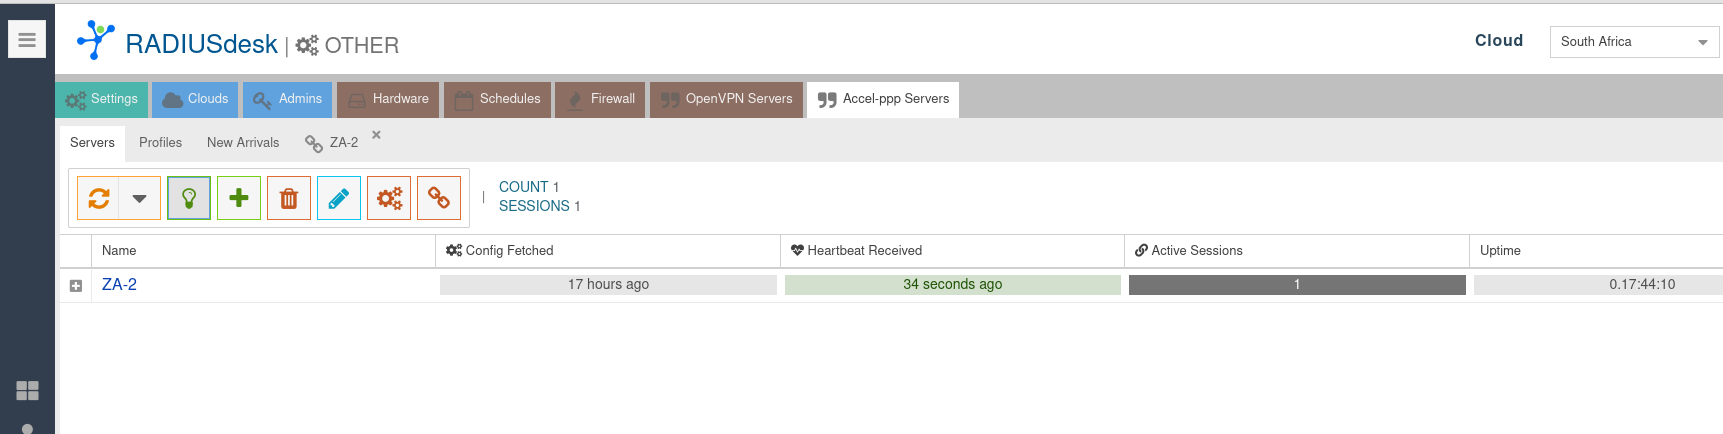
Task: Click the blue pencil edit icon
Action: pyautogui.click(x=339, y=198)
